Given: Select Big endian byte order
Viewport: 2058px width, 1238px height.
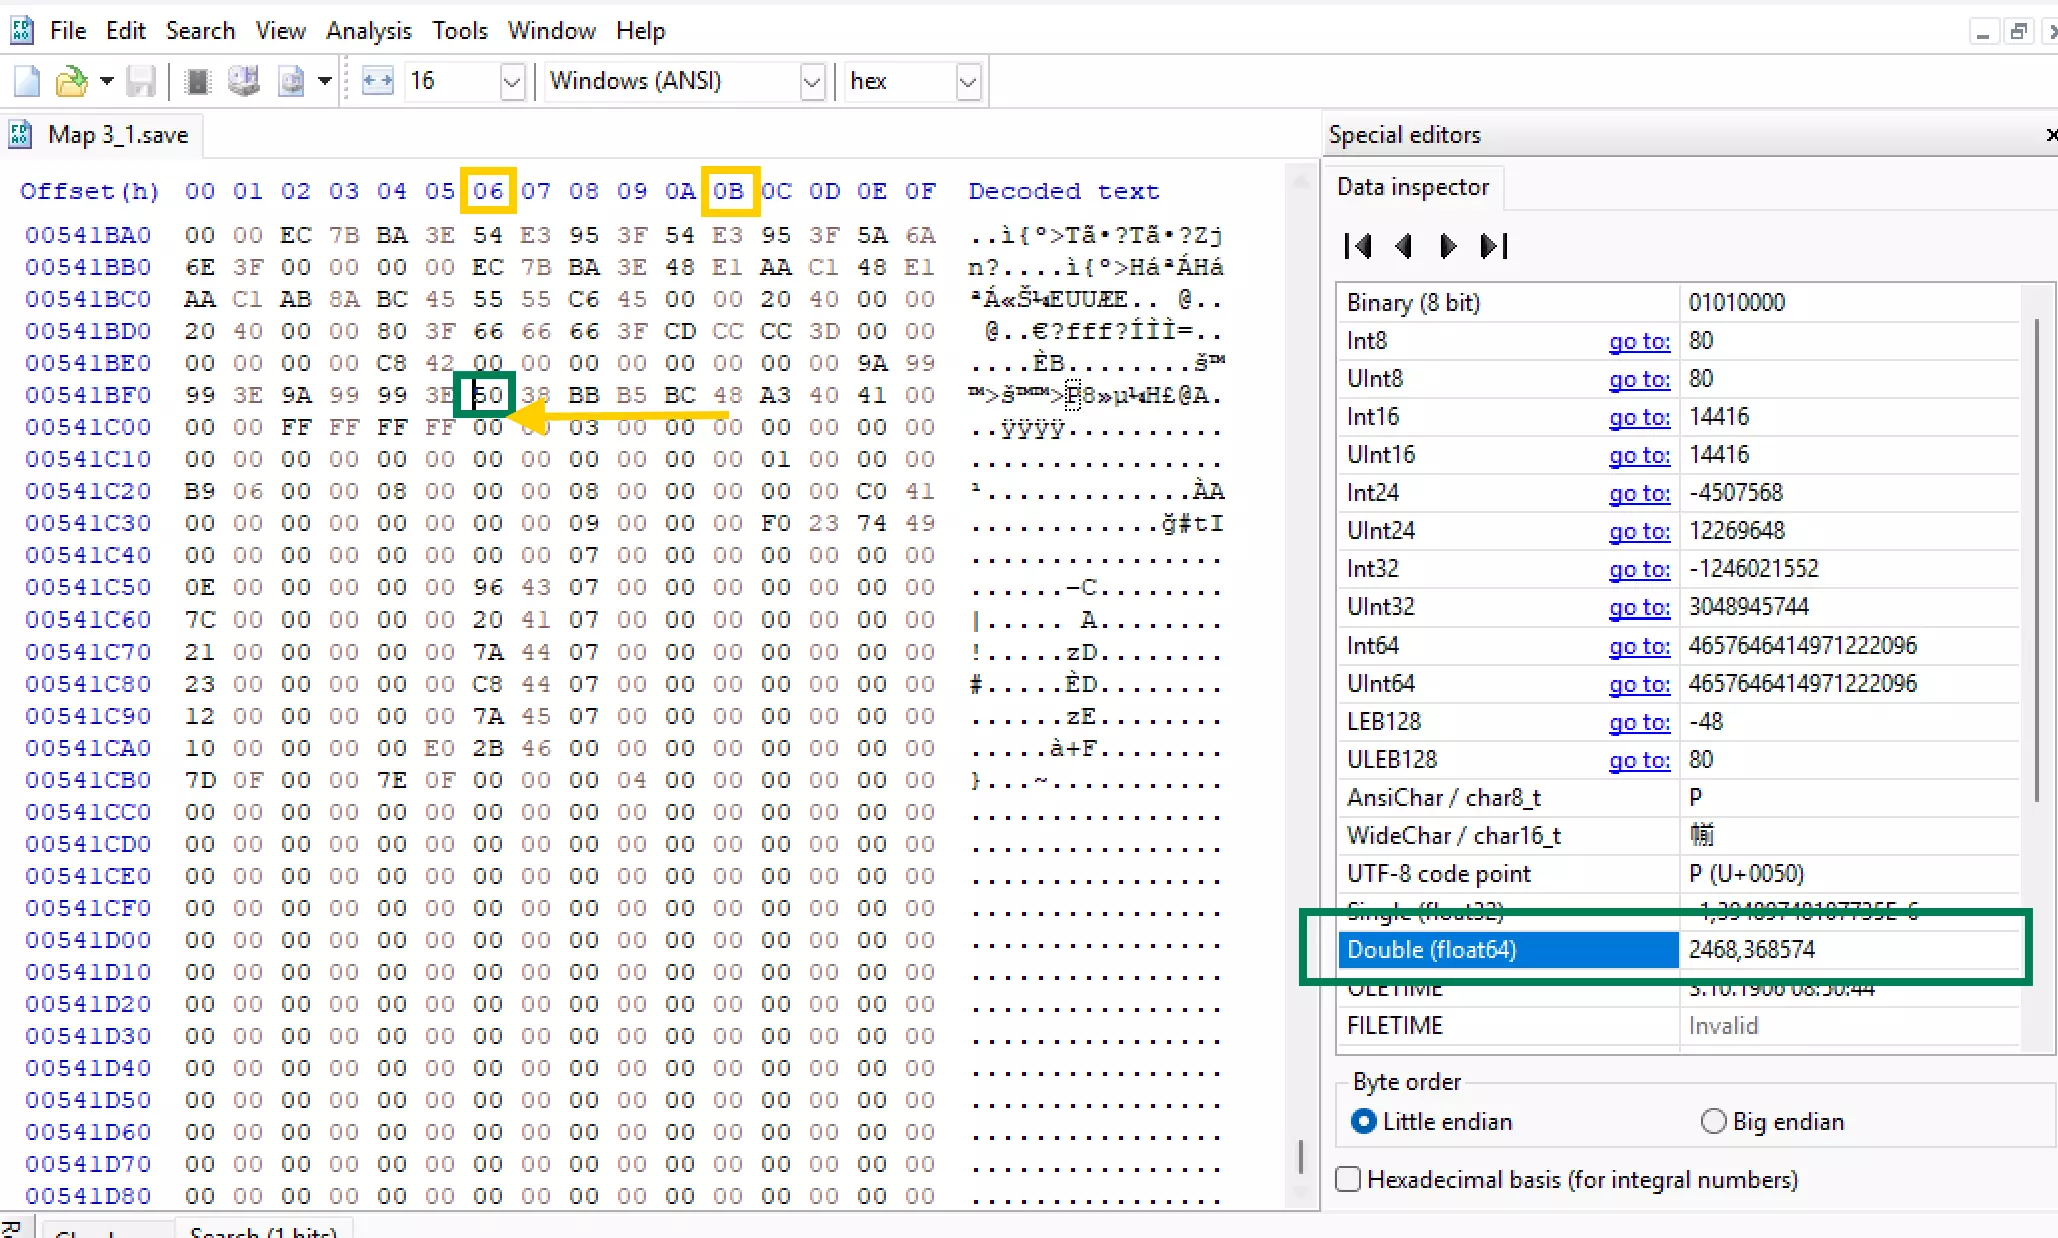Looking at the screenshot, I should (x=1714, y=1121).
